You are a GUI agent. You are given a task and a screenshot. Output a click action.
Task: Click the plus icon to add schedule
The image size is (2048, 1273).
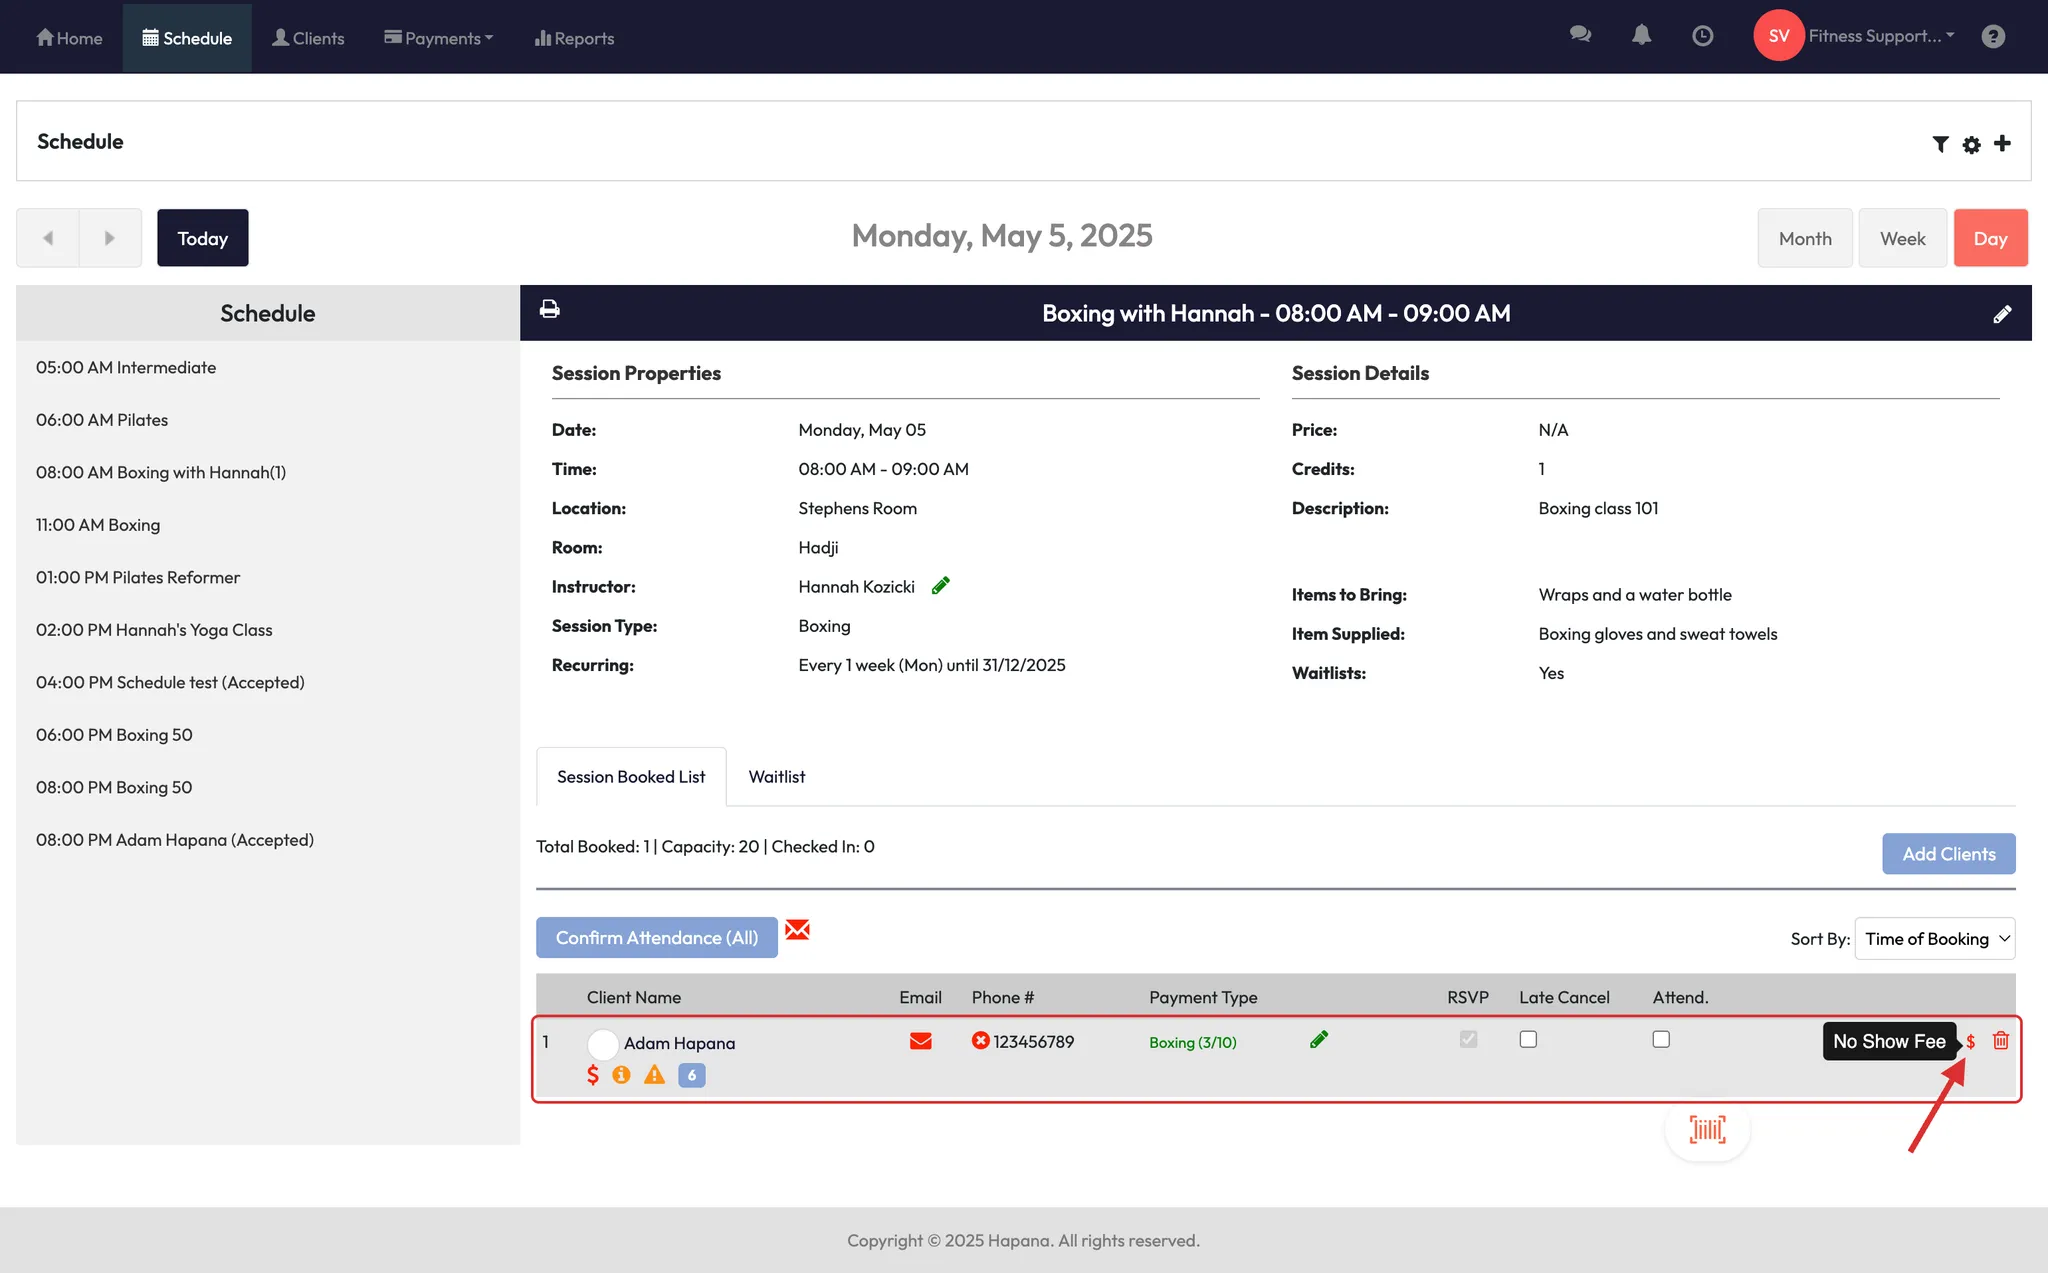[2002, 143]
